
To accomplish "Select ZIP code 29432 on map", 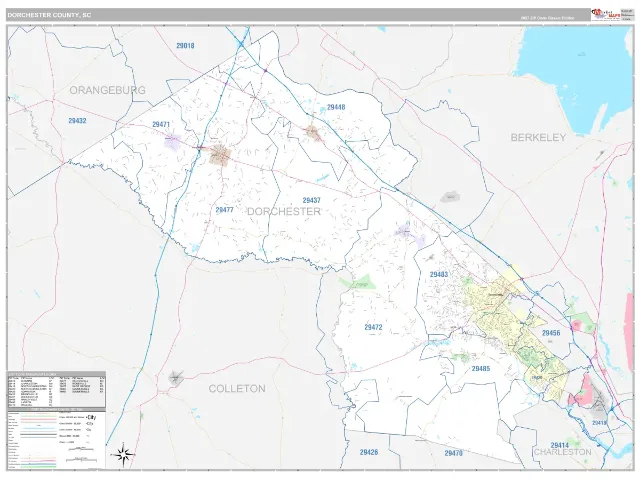I will click(77, 121).
